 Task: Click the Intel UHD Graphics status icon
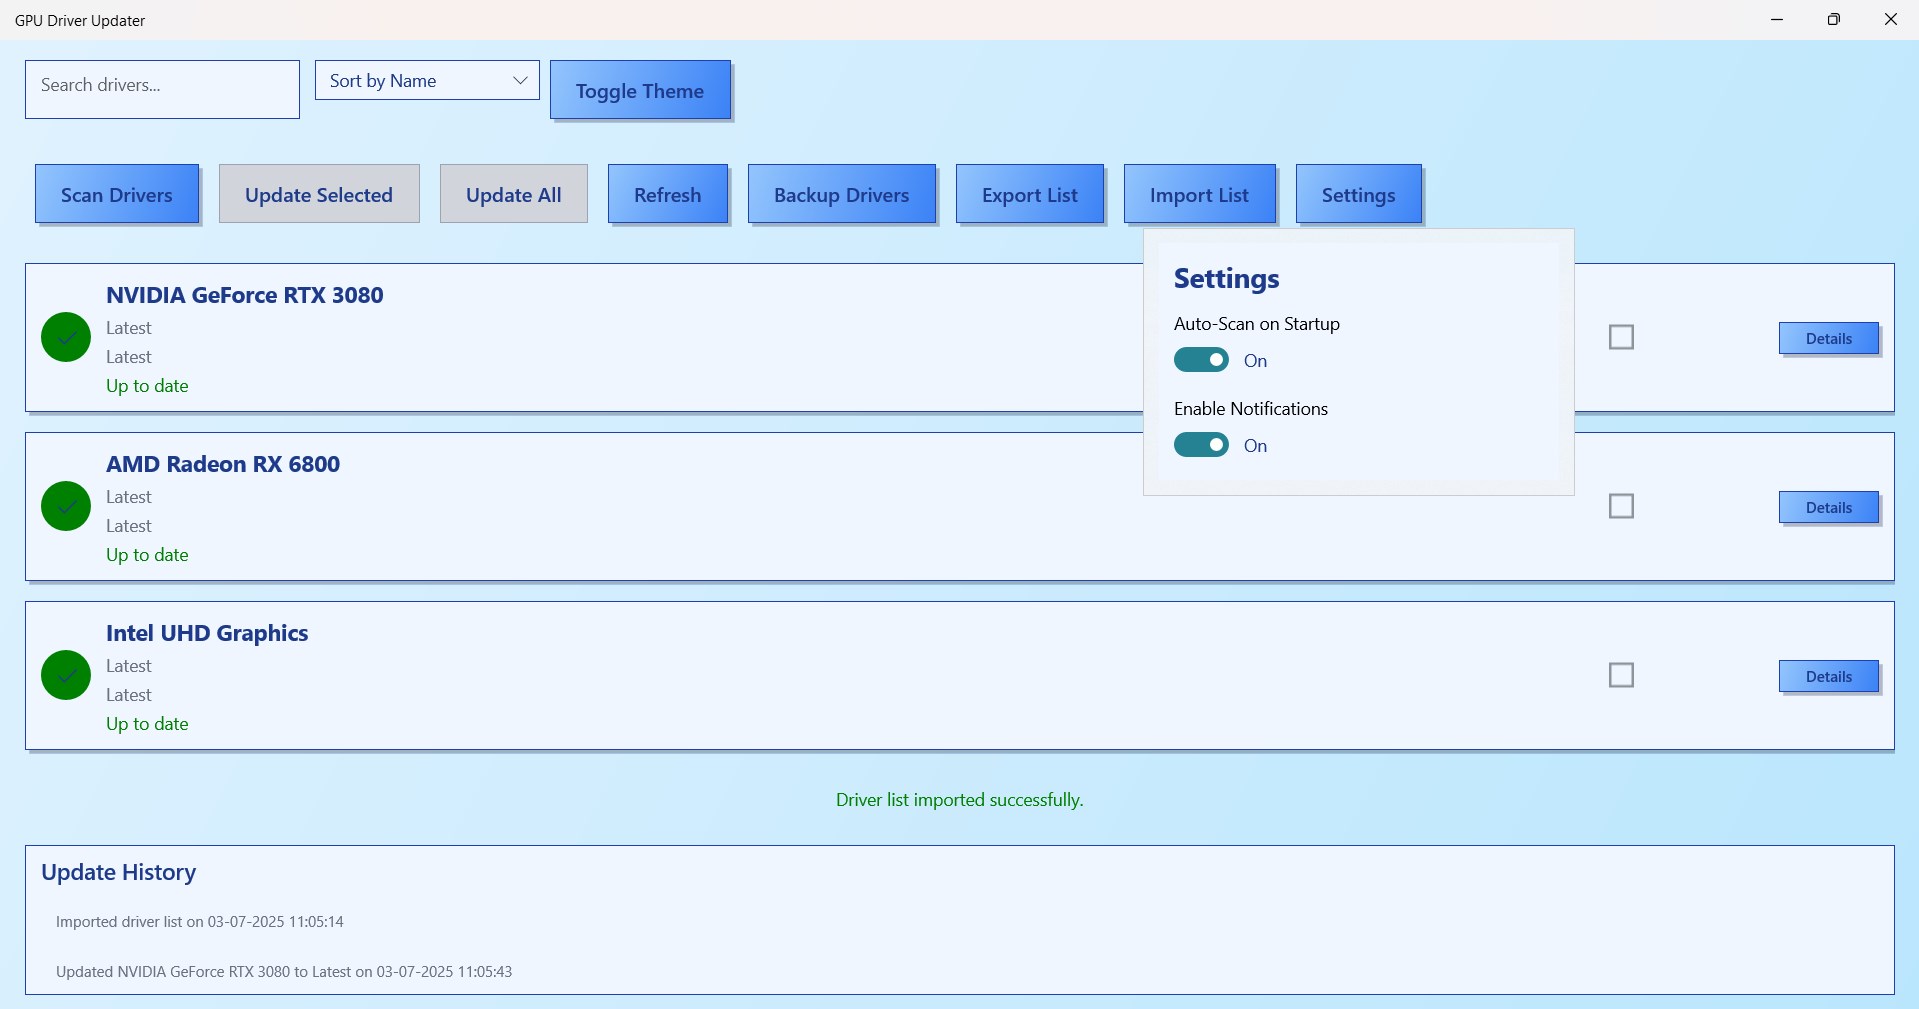(x=64, y=675)
